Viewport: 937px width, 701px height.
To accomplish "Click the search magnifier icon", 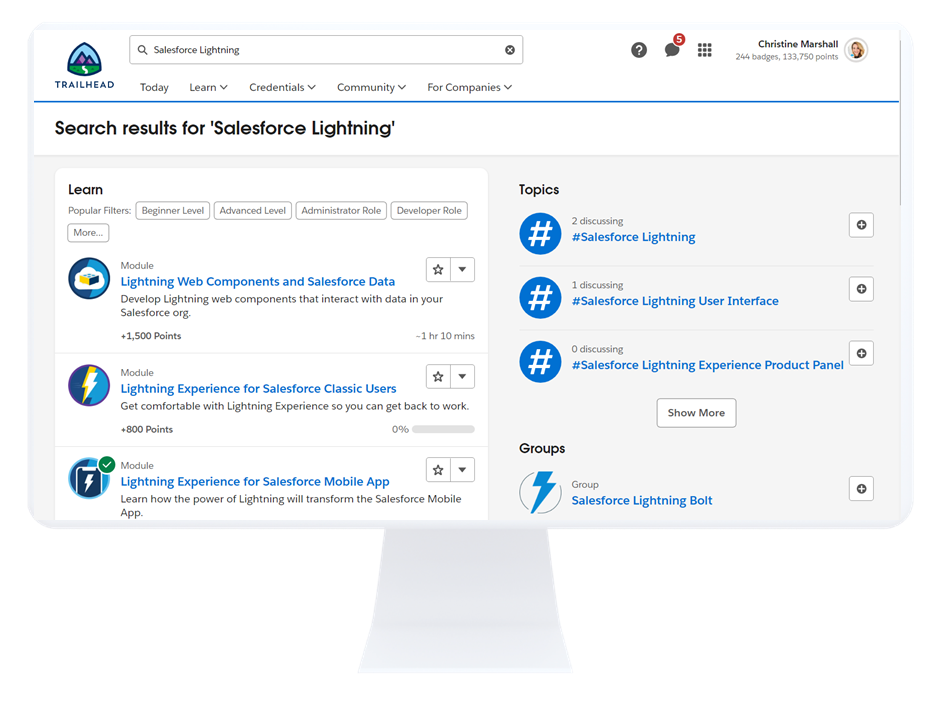I will tap(142, 50).
